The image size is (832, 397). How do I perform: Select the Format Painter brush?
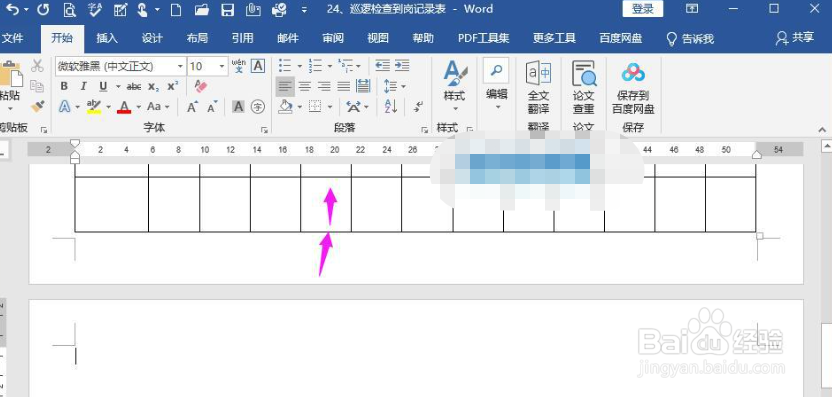pos(37,106)
